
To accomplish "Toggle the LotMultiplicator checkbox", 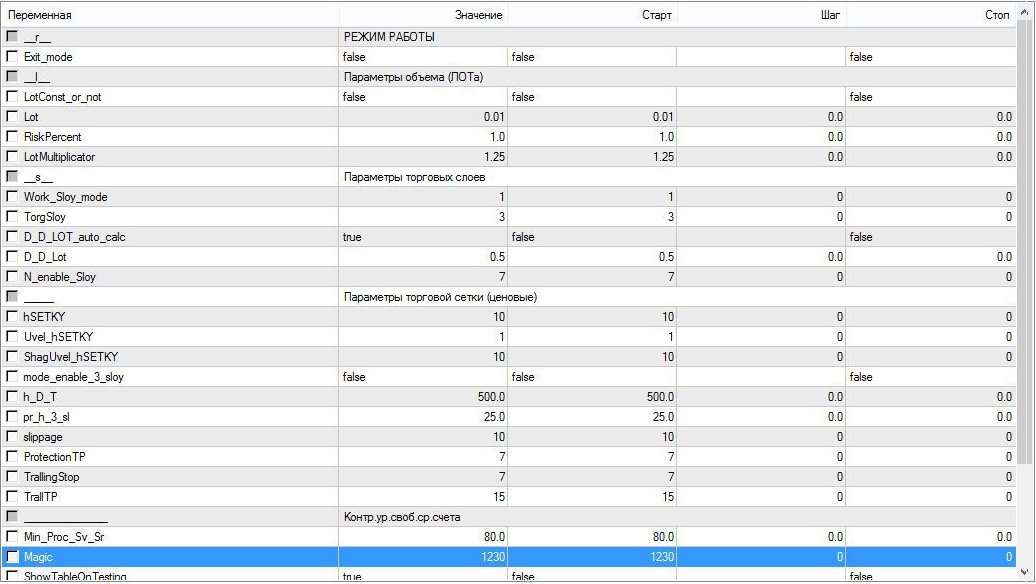I will [x=12, y=157].
